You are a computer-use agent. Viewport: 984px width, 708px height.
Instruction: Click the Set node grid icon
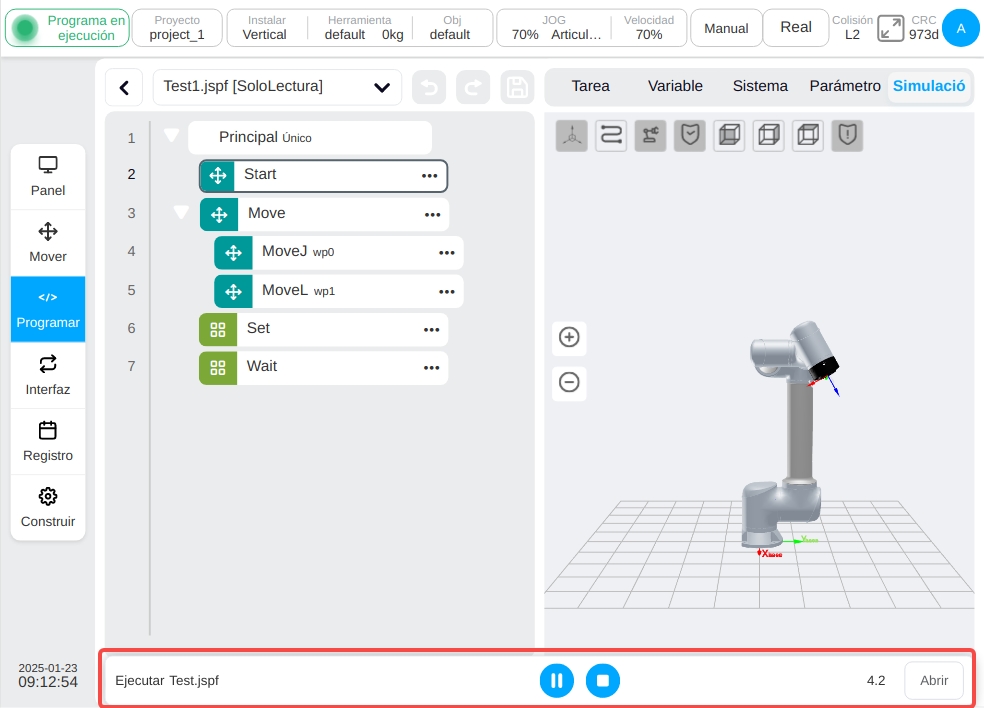(x=218, y=330)
